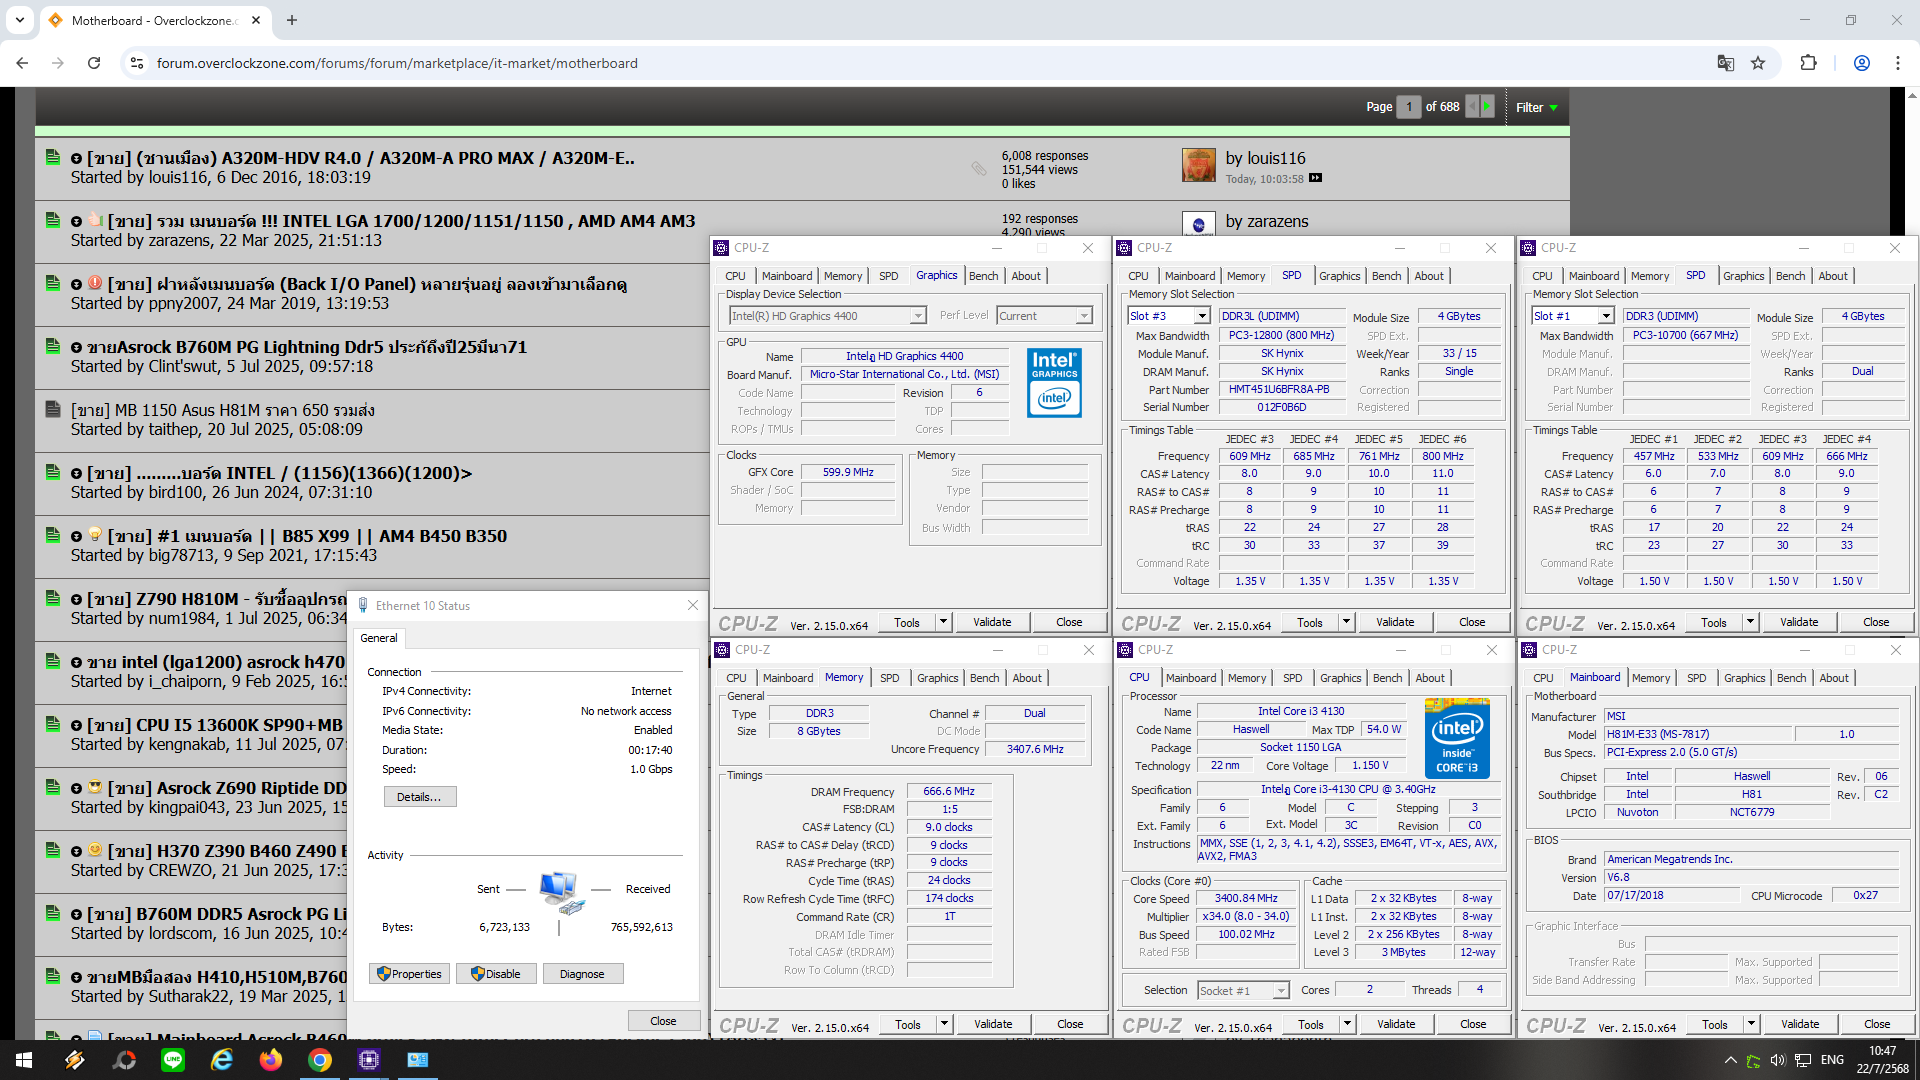Screen dimensions: 1920x1080
Task: Click the browser extensions puzzle icon
Action: 1808,63
